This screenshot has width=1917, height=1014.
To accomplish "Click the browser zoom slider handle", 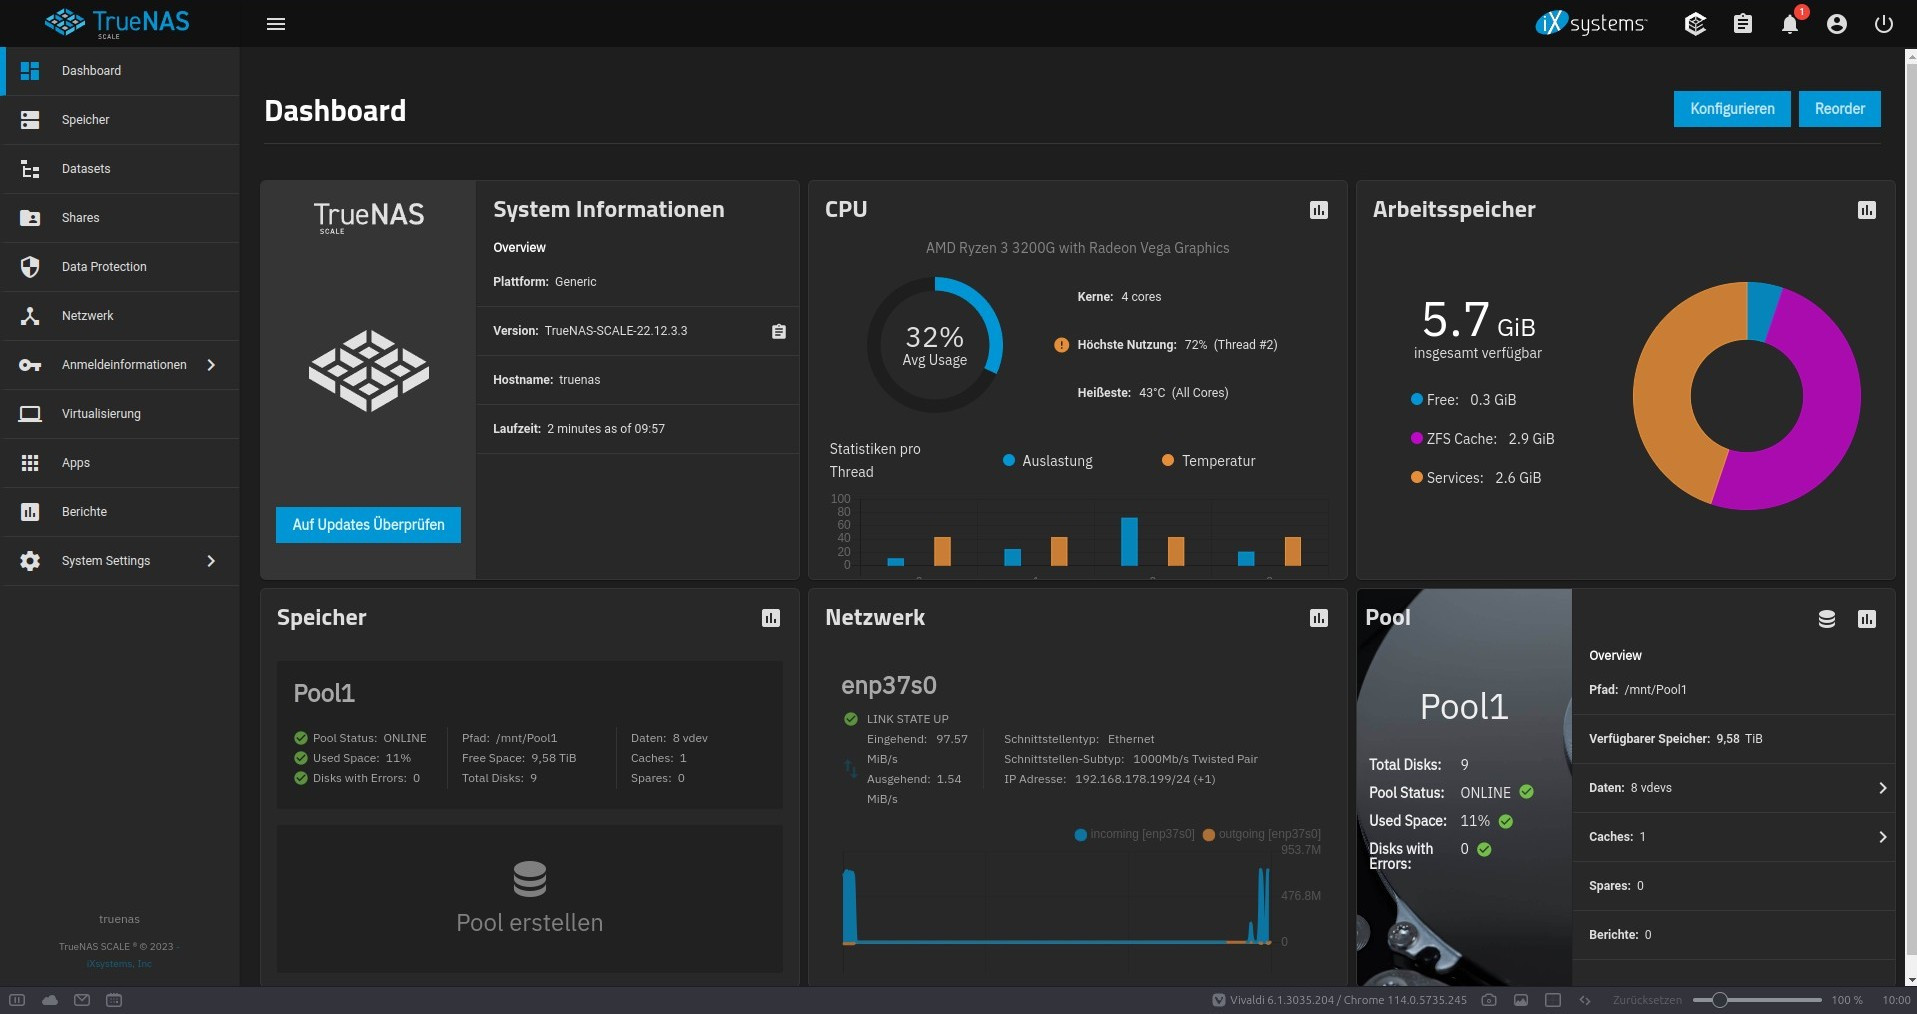I will click(x=1719, y=1000).
